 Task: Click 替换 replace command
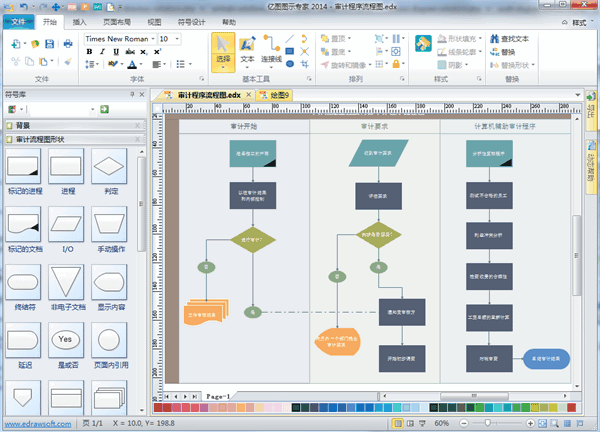[503, 52]
